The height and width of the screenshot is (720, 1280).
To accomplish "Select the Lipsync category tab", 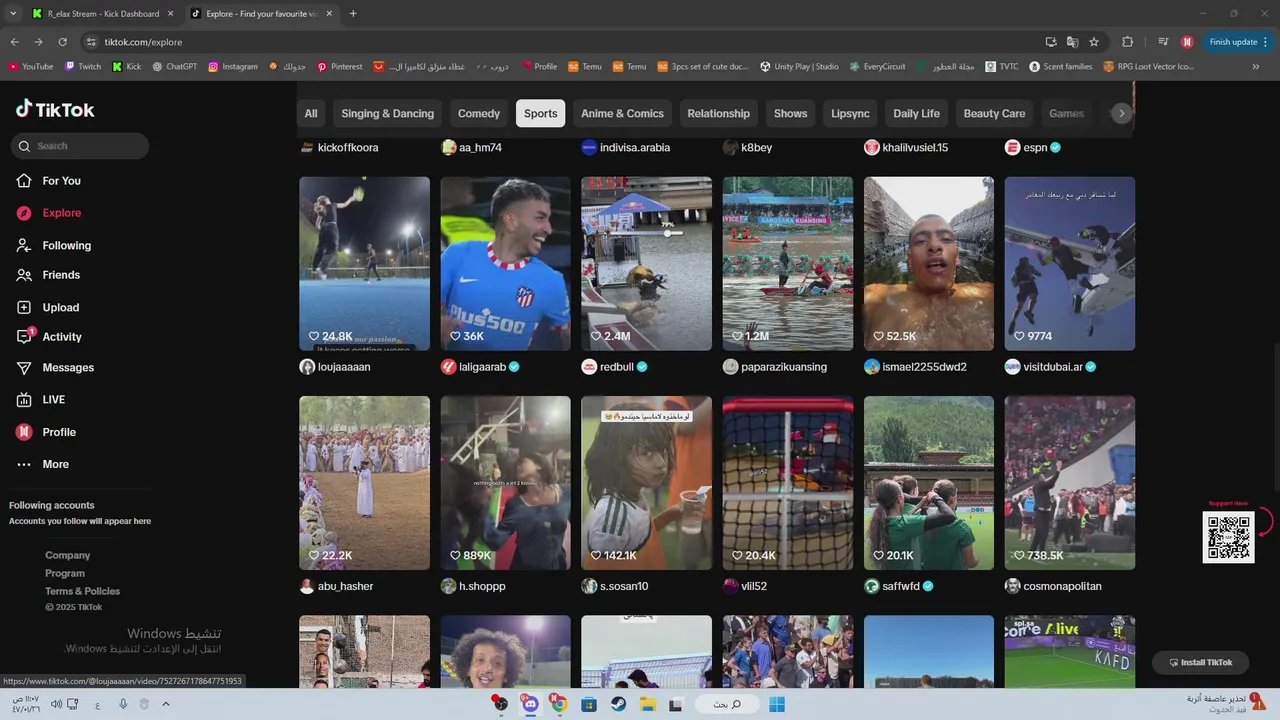I will coord(850,114).
